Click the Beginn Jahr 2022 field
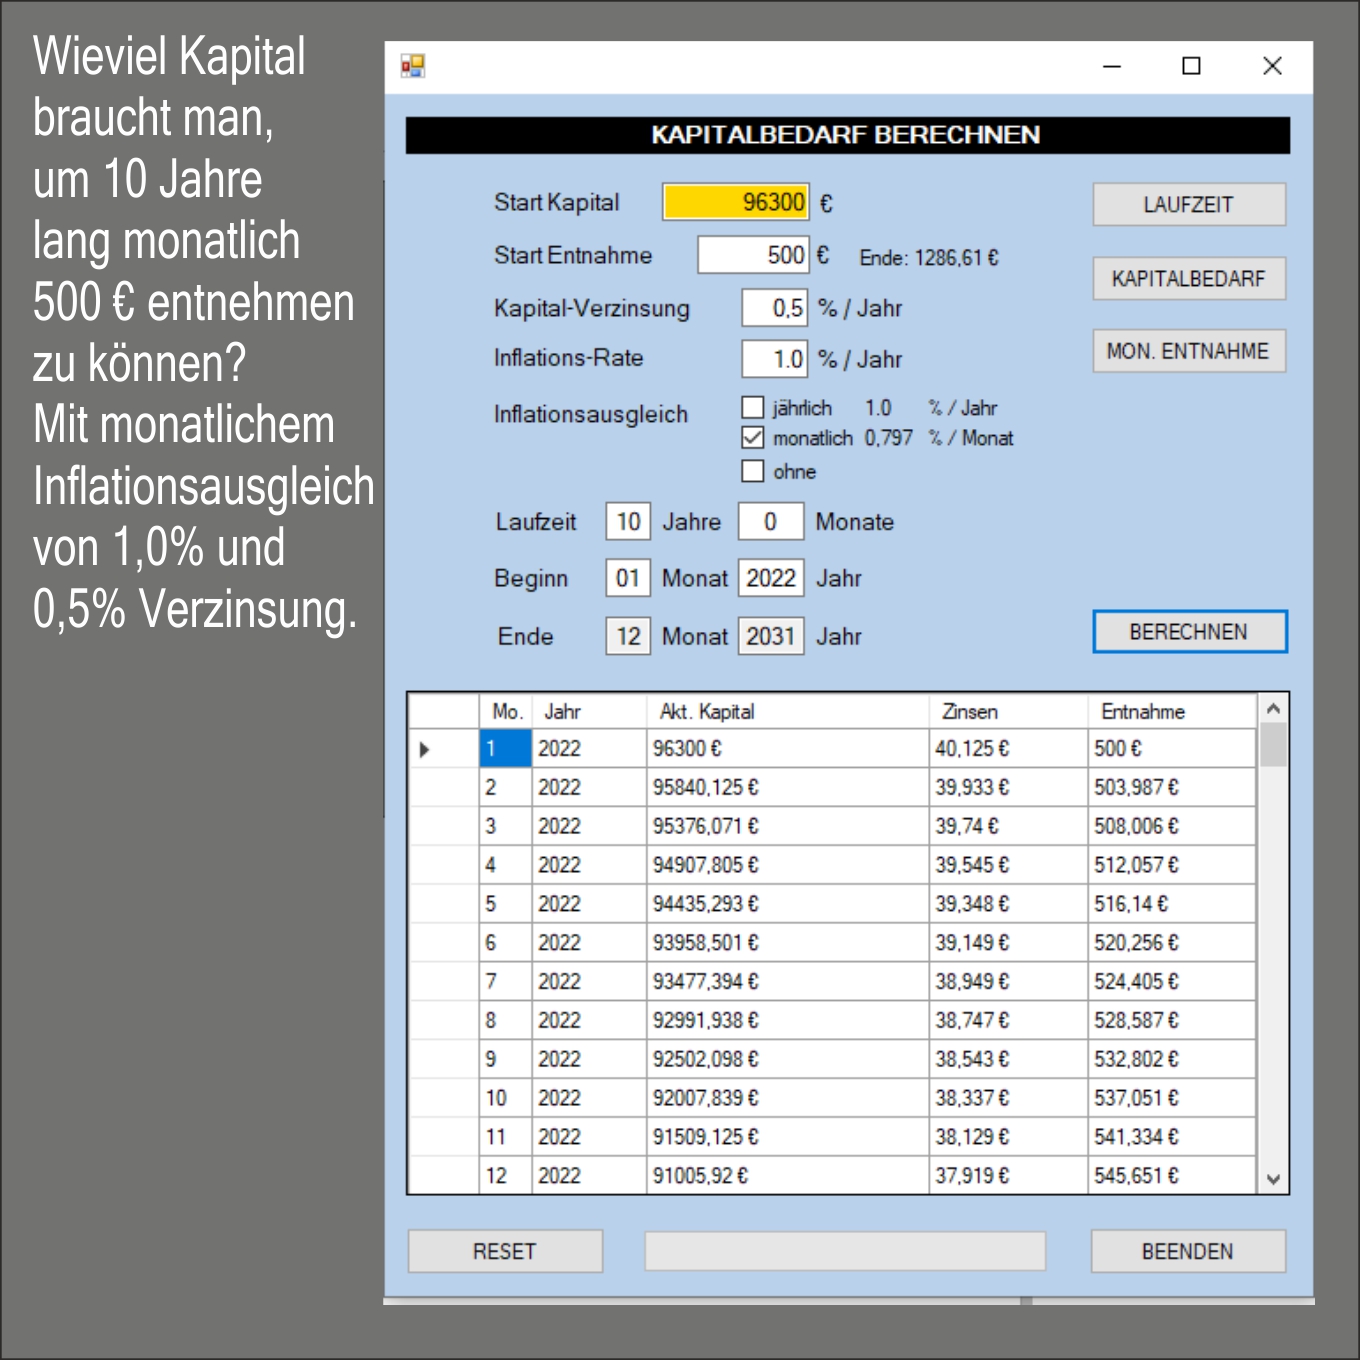The image size is (1360, 1360). [770, 579]
